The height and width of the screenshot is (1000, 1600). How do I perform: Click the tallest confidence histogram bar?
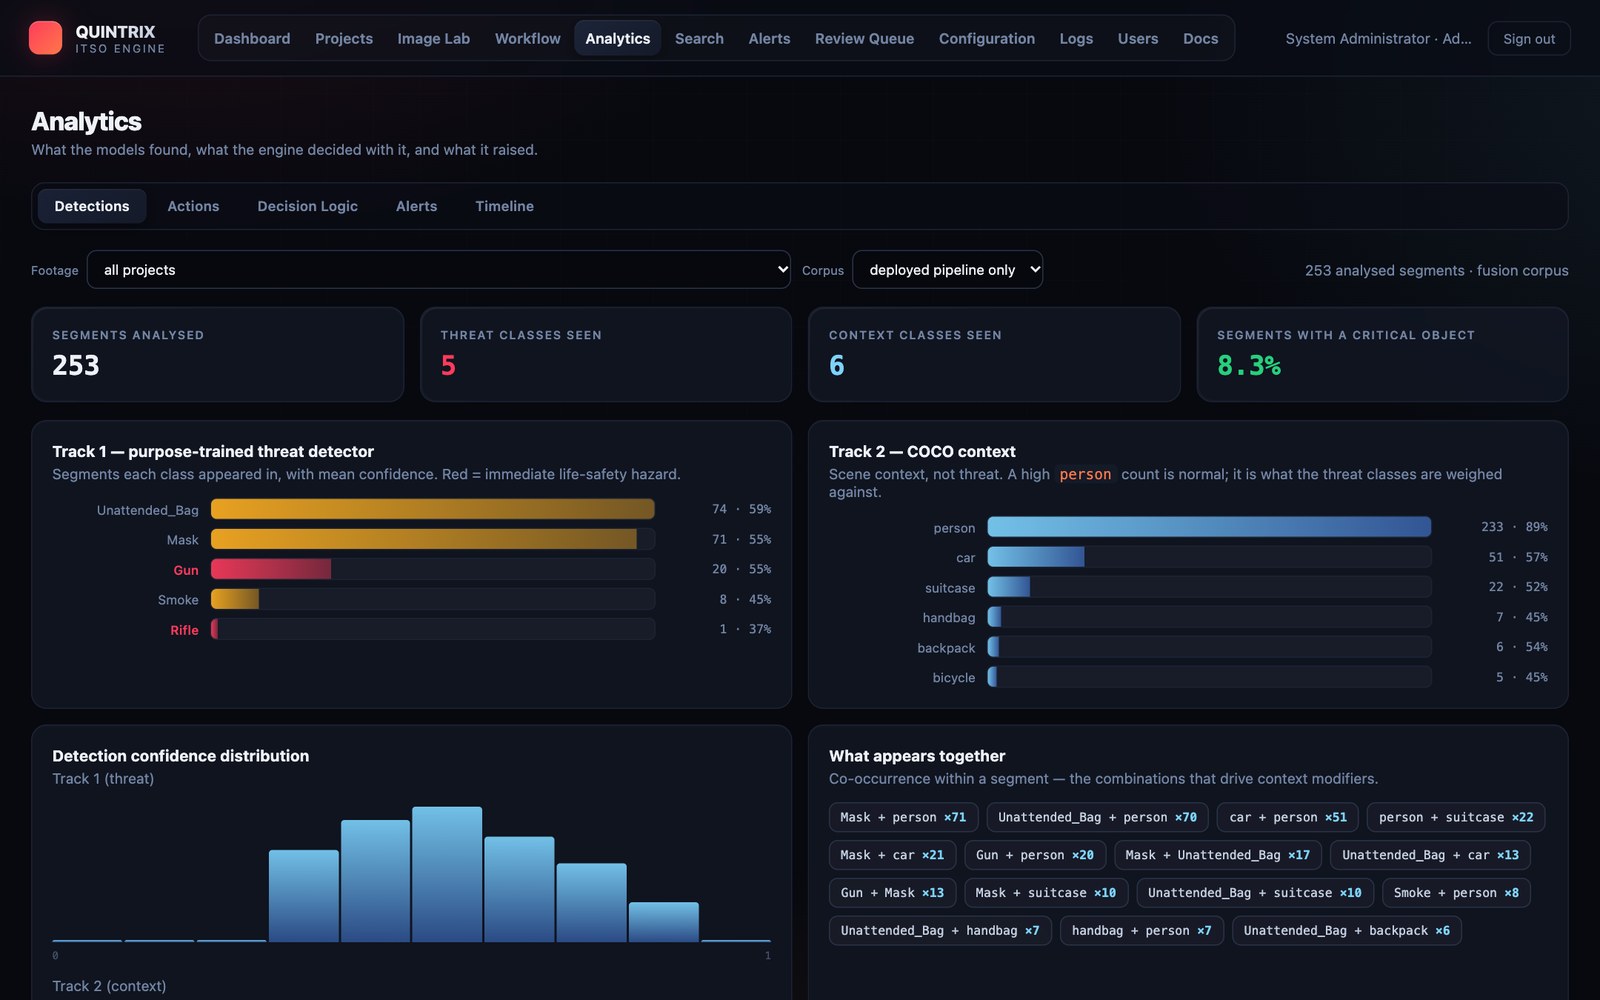coord(447,874)
